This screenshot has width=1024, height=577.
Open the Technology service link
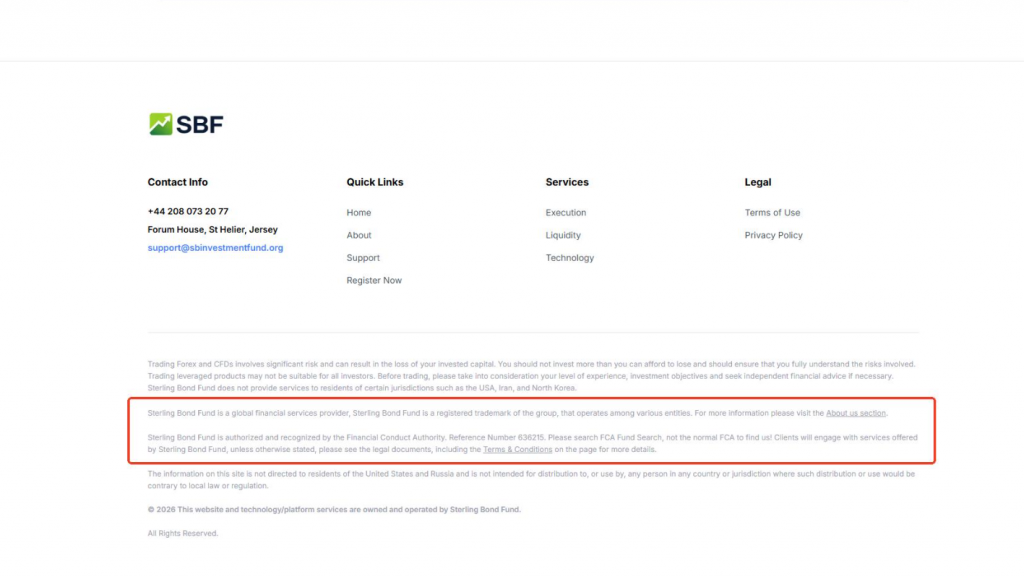(x=569, y=258)
